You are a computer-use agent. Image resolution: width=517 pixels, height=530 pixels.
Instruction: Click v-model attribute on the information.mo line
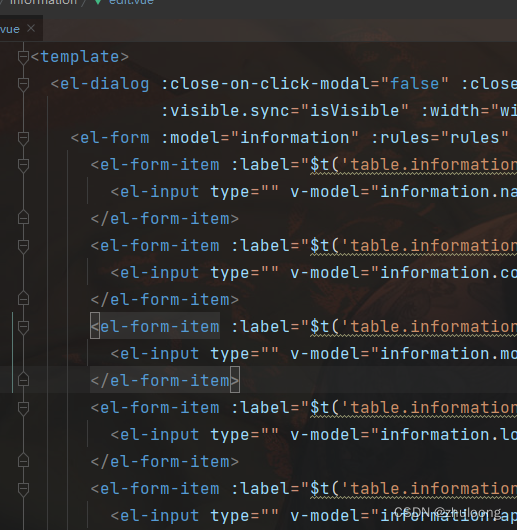click(325, 354)
